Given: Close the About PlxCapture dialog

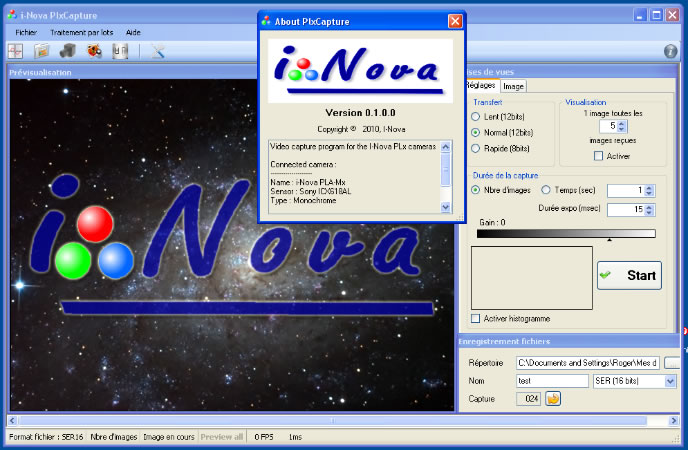Looking at the screenshot, I should [x=455, y=21].
